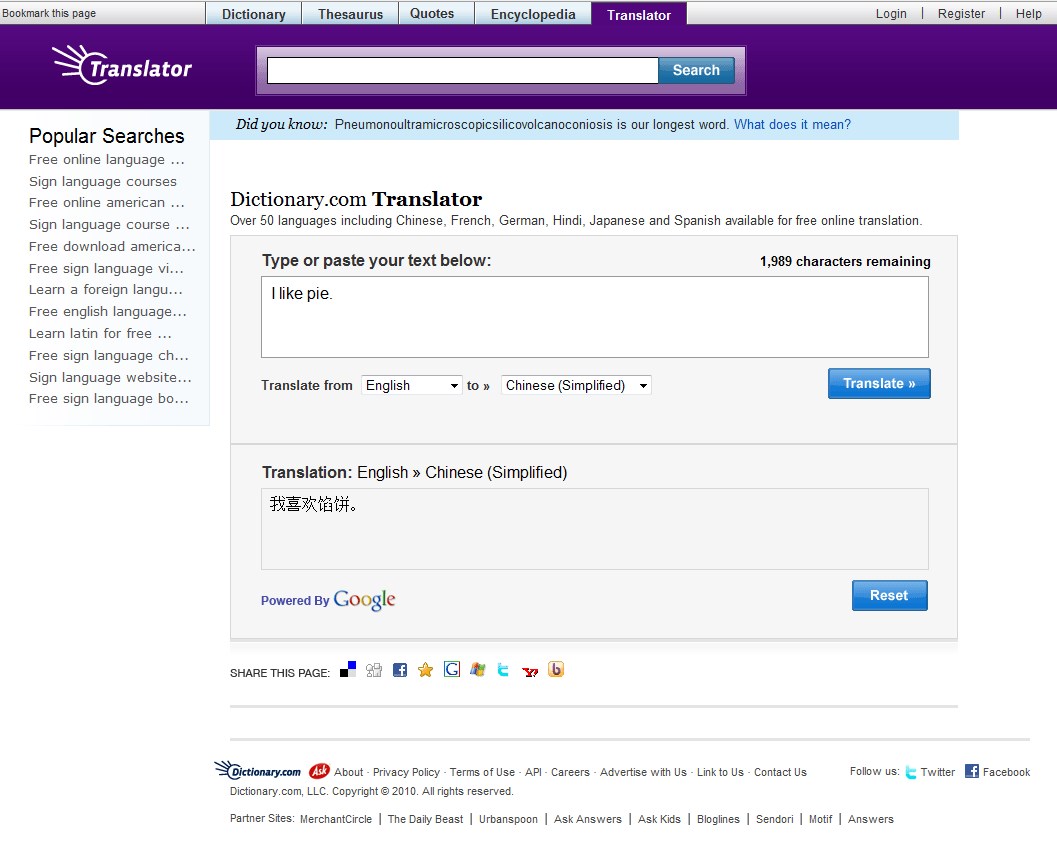Open the Ask Kids partner link
1057x858 pixels.
659,819
